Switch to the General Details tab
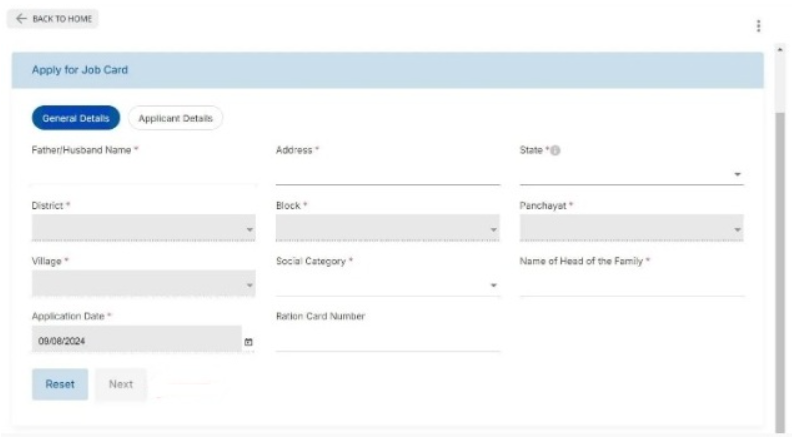The height and width of the screenshot is (442, 792). [76, 118]
